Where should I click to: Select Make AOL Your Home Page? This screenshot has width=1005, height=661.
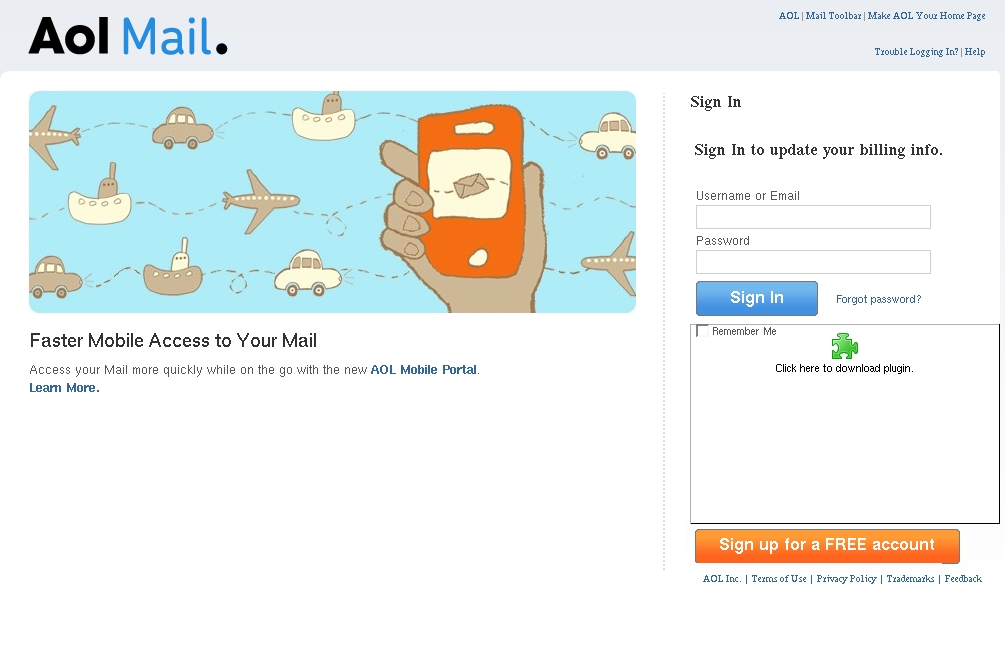point(926,15)
